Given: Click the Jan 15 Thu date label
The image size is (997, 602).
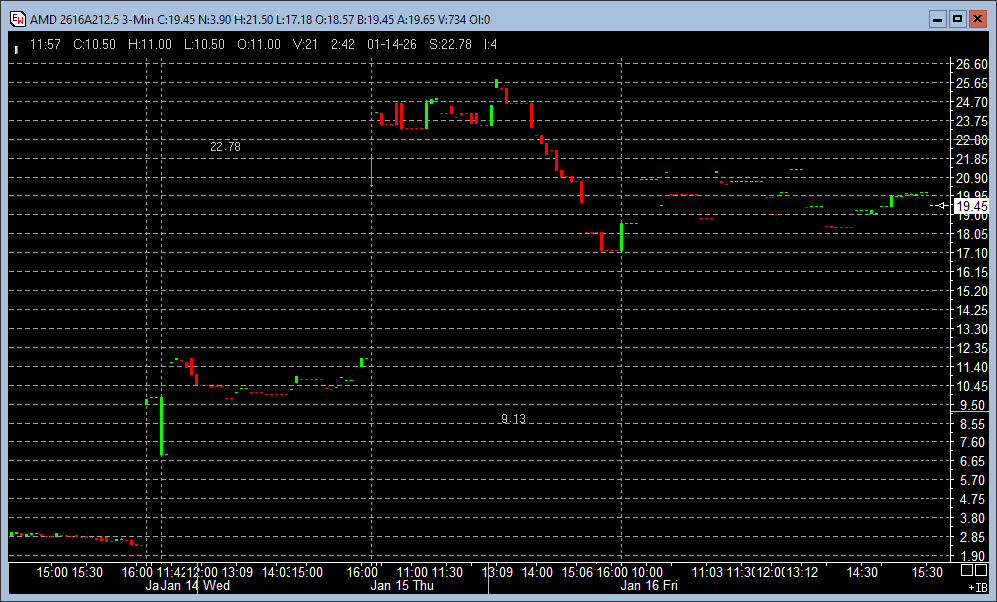Looking at the screenshot, I should tap(402, 586).
